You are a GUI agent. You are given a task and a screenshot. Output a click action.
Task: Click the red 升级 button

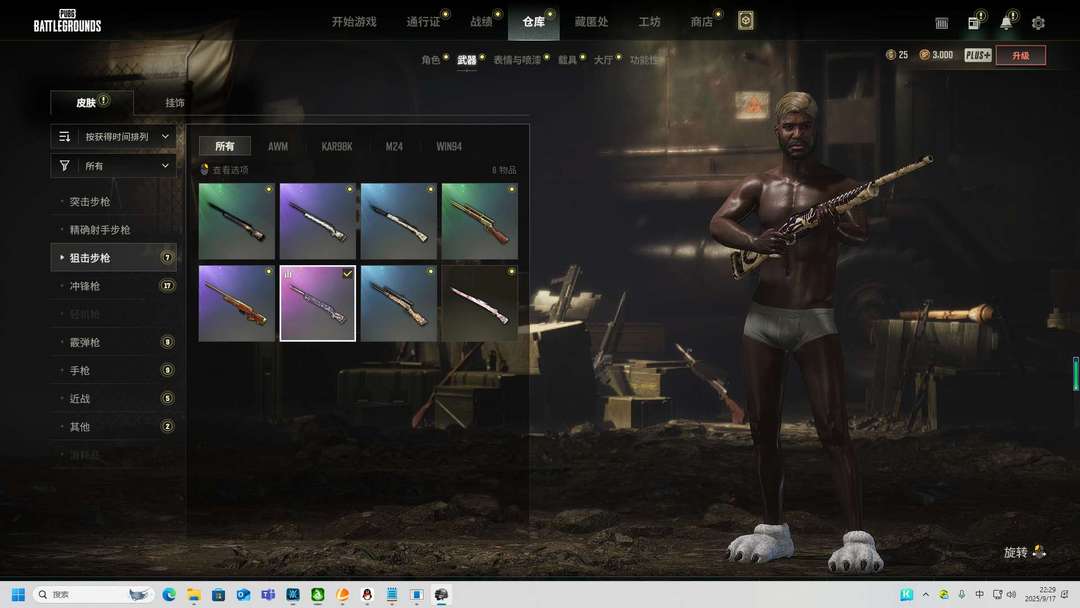coord(1021,55)
